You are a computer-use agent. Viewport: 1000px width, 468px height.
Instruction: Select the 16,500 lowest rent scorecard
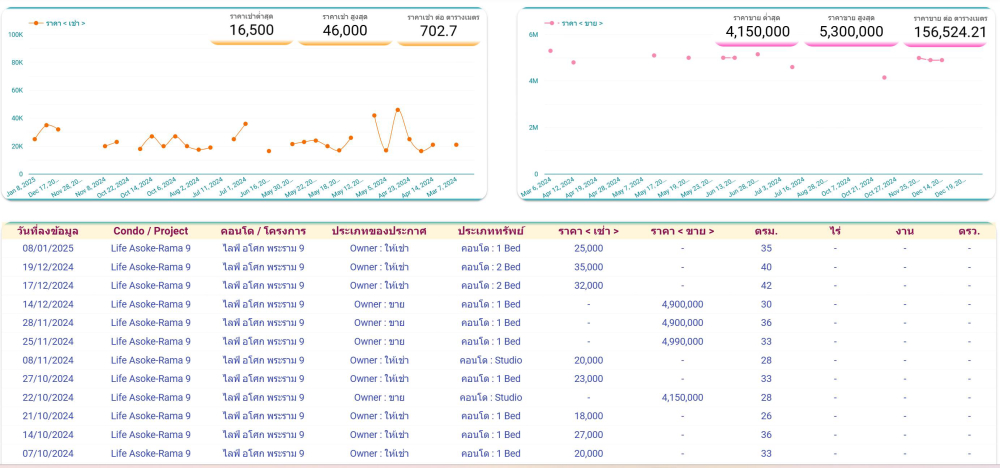251,30
